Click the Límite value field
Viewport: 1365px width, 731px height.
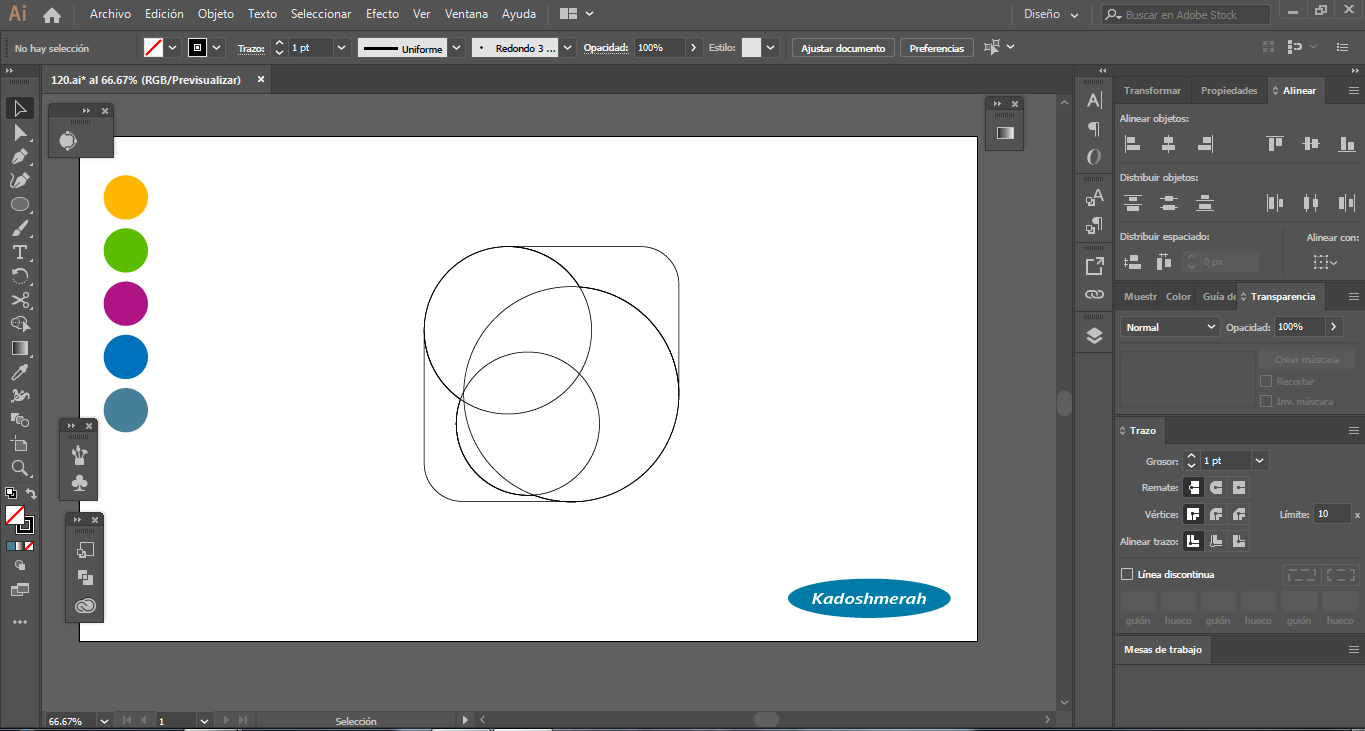pos(1332,514)
